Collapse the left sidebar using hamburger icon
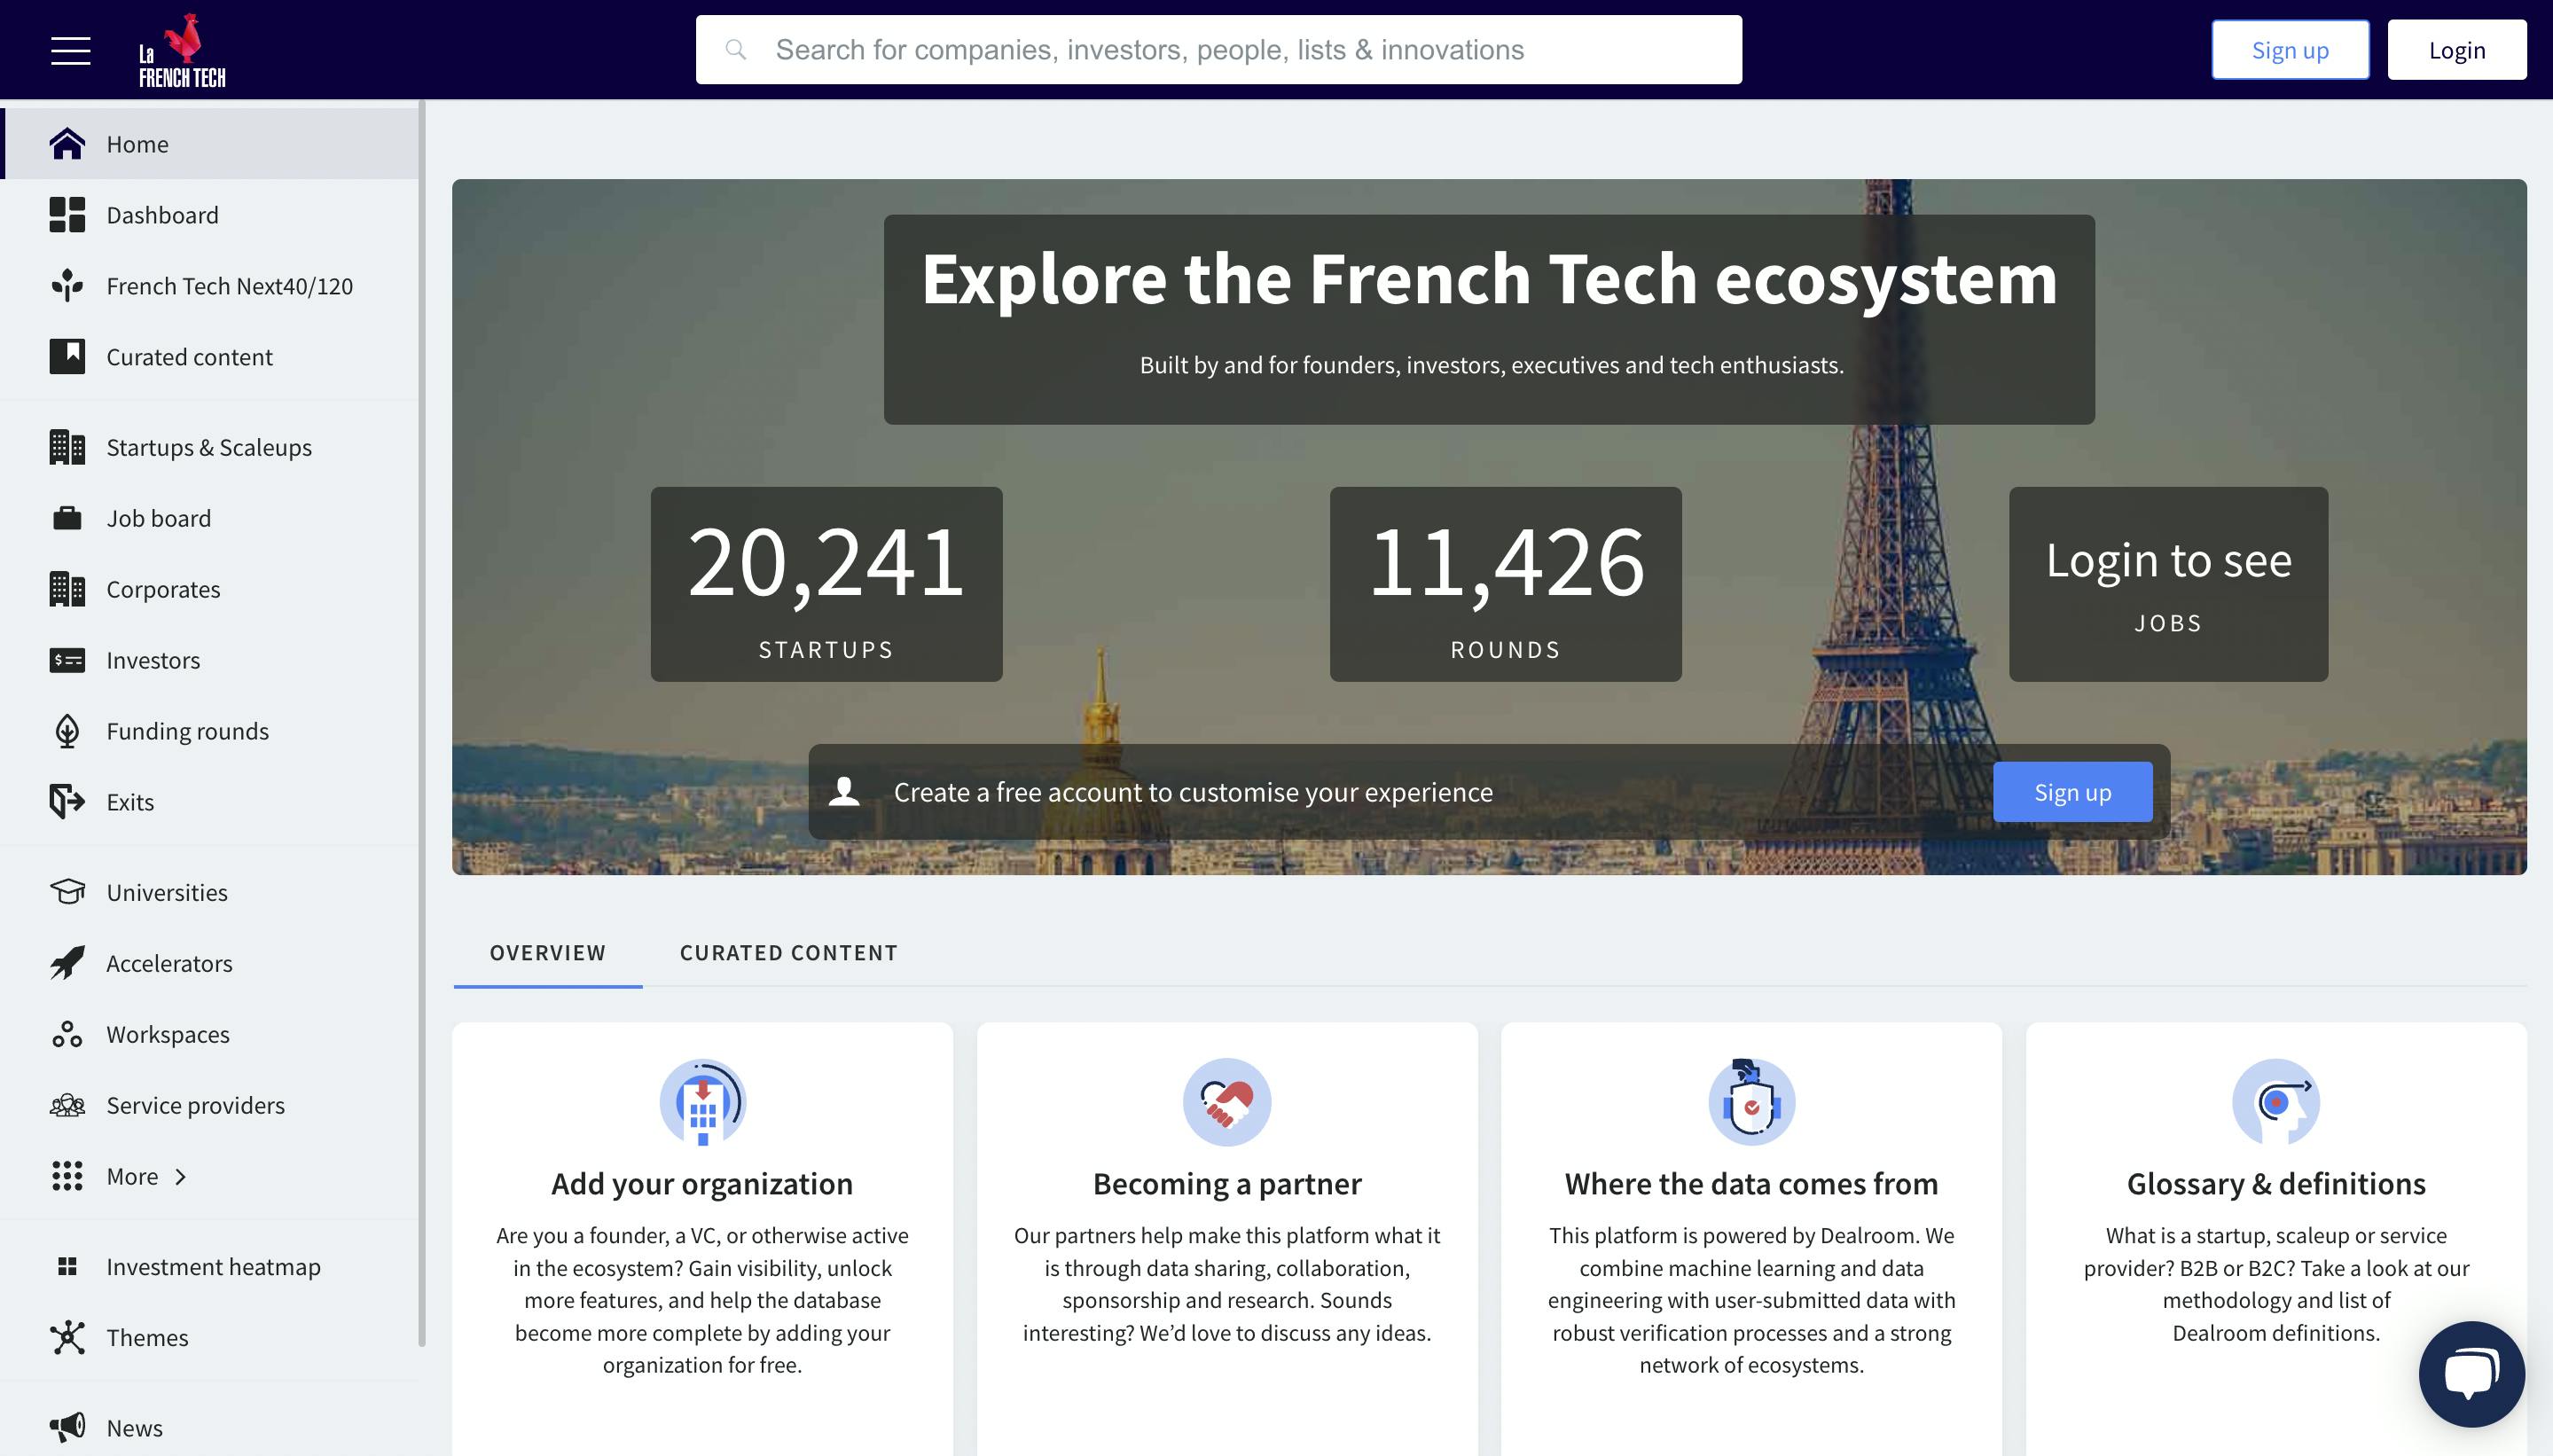 tap(71, 50)
